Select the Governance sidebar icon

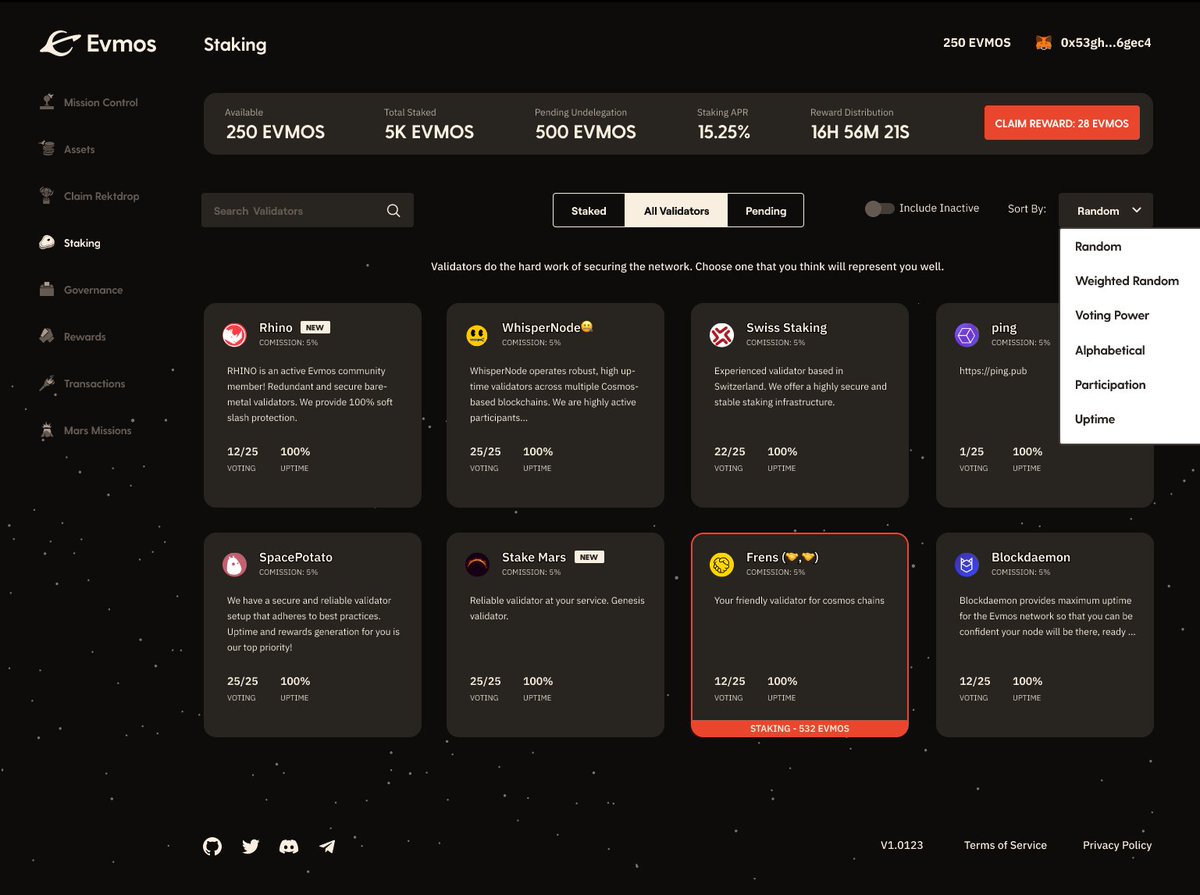[x=48, y=289]
